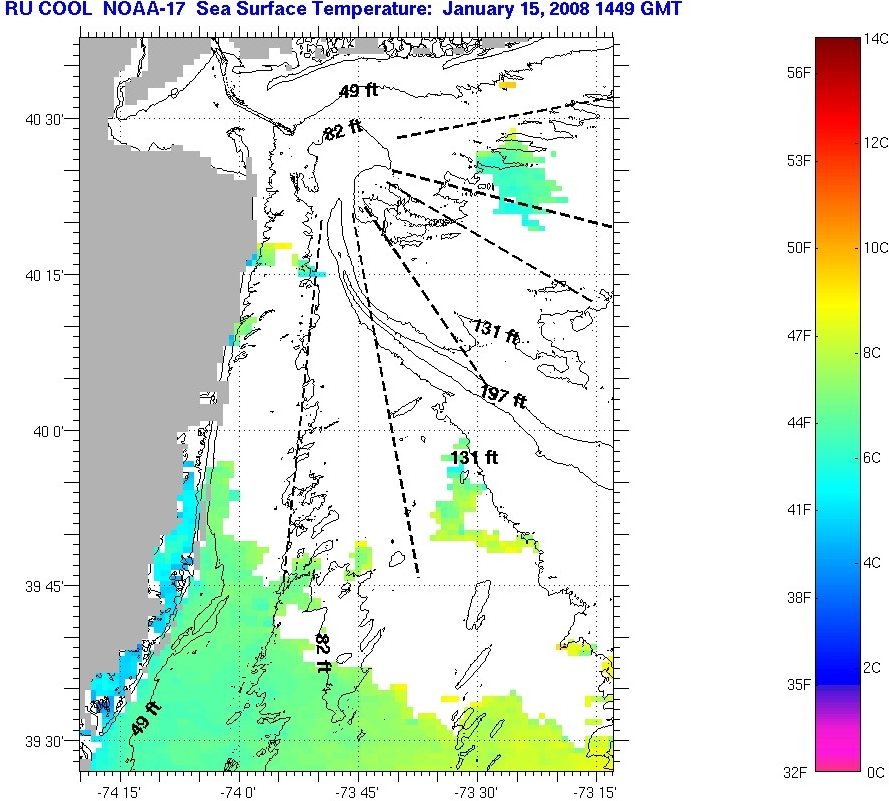Click the '197 ft' depth contour label
The image size is (889, 801).
click(x=503, y=396)
